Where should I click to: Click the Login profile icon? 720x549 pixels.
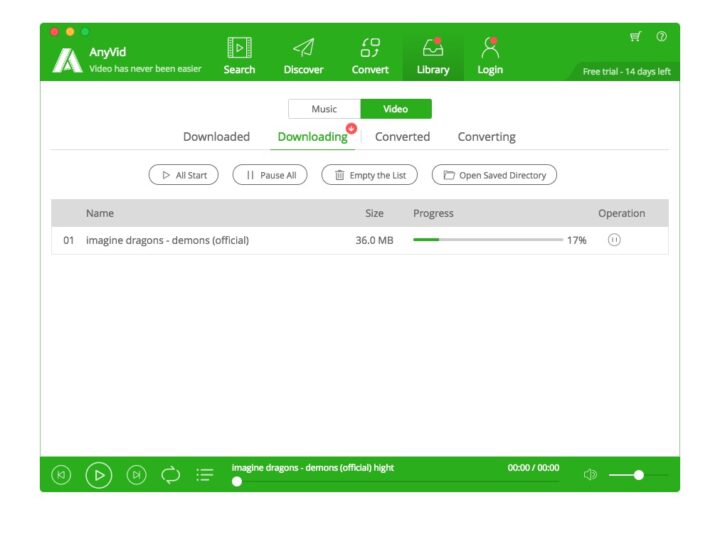click(490, 47)
